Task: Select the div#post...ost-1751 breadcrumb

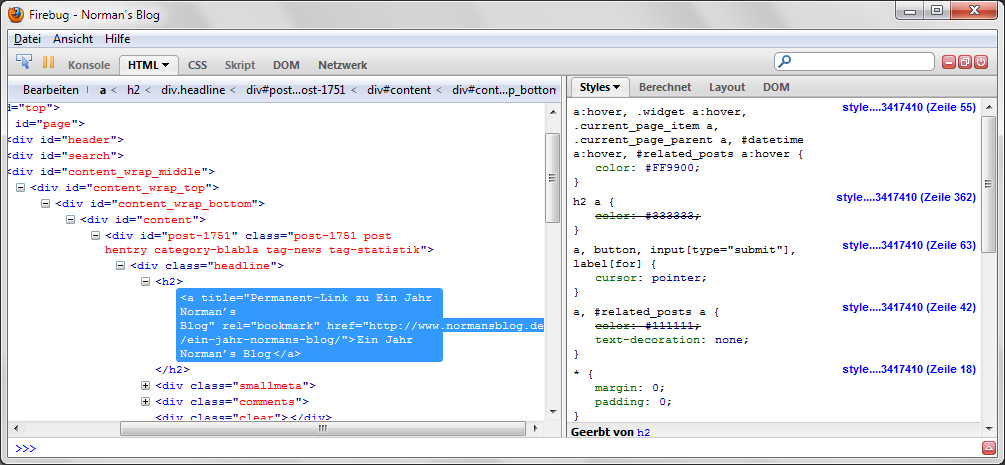Action: click(x=295, y=90)
